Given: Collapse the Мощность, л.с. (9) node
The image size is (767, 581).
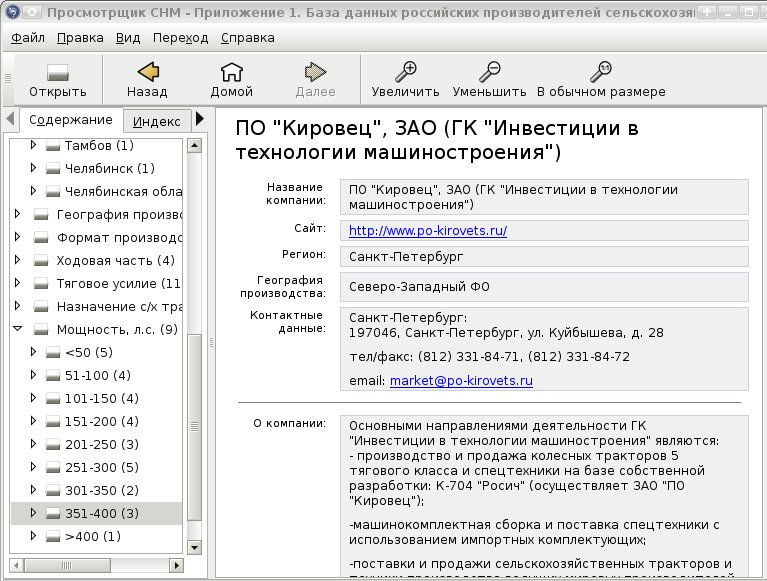Looking at the screenshot, I should [x=18, y=329].
